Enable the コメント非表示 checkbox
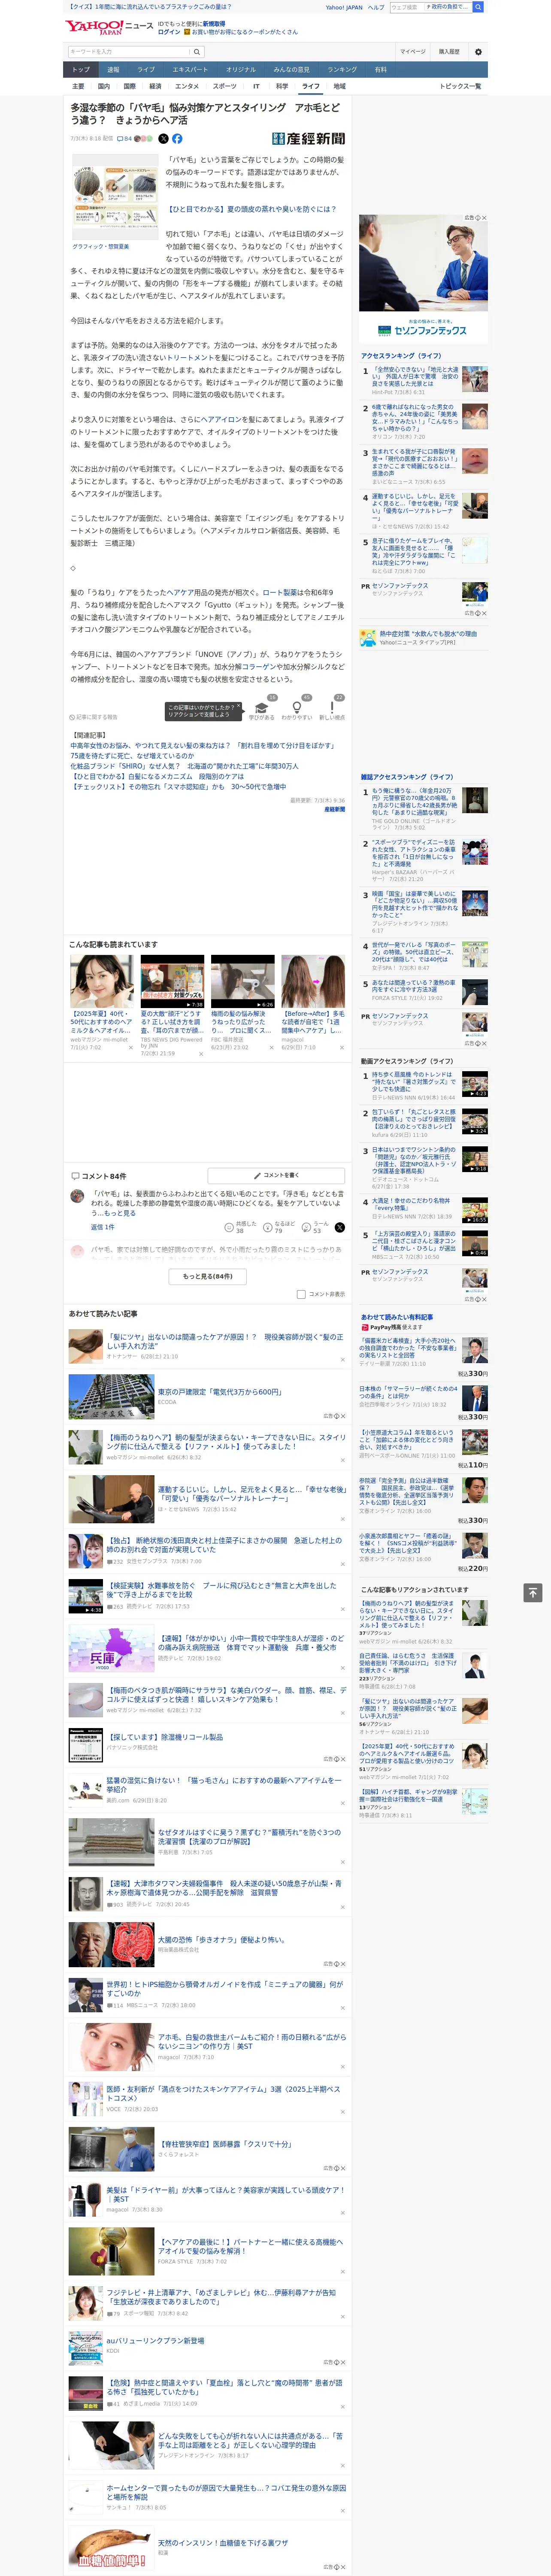 tap(301, 1294)
